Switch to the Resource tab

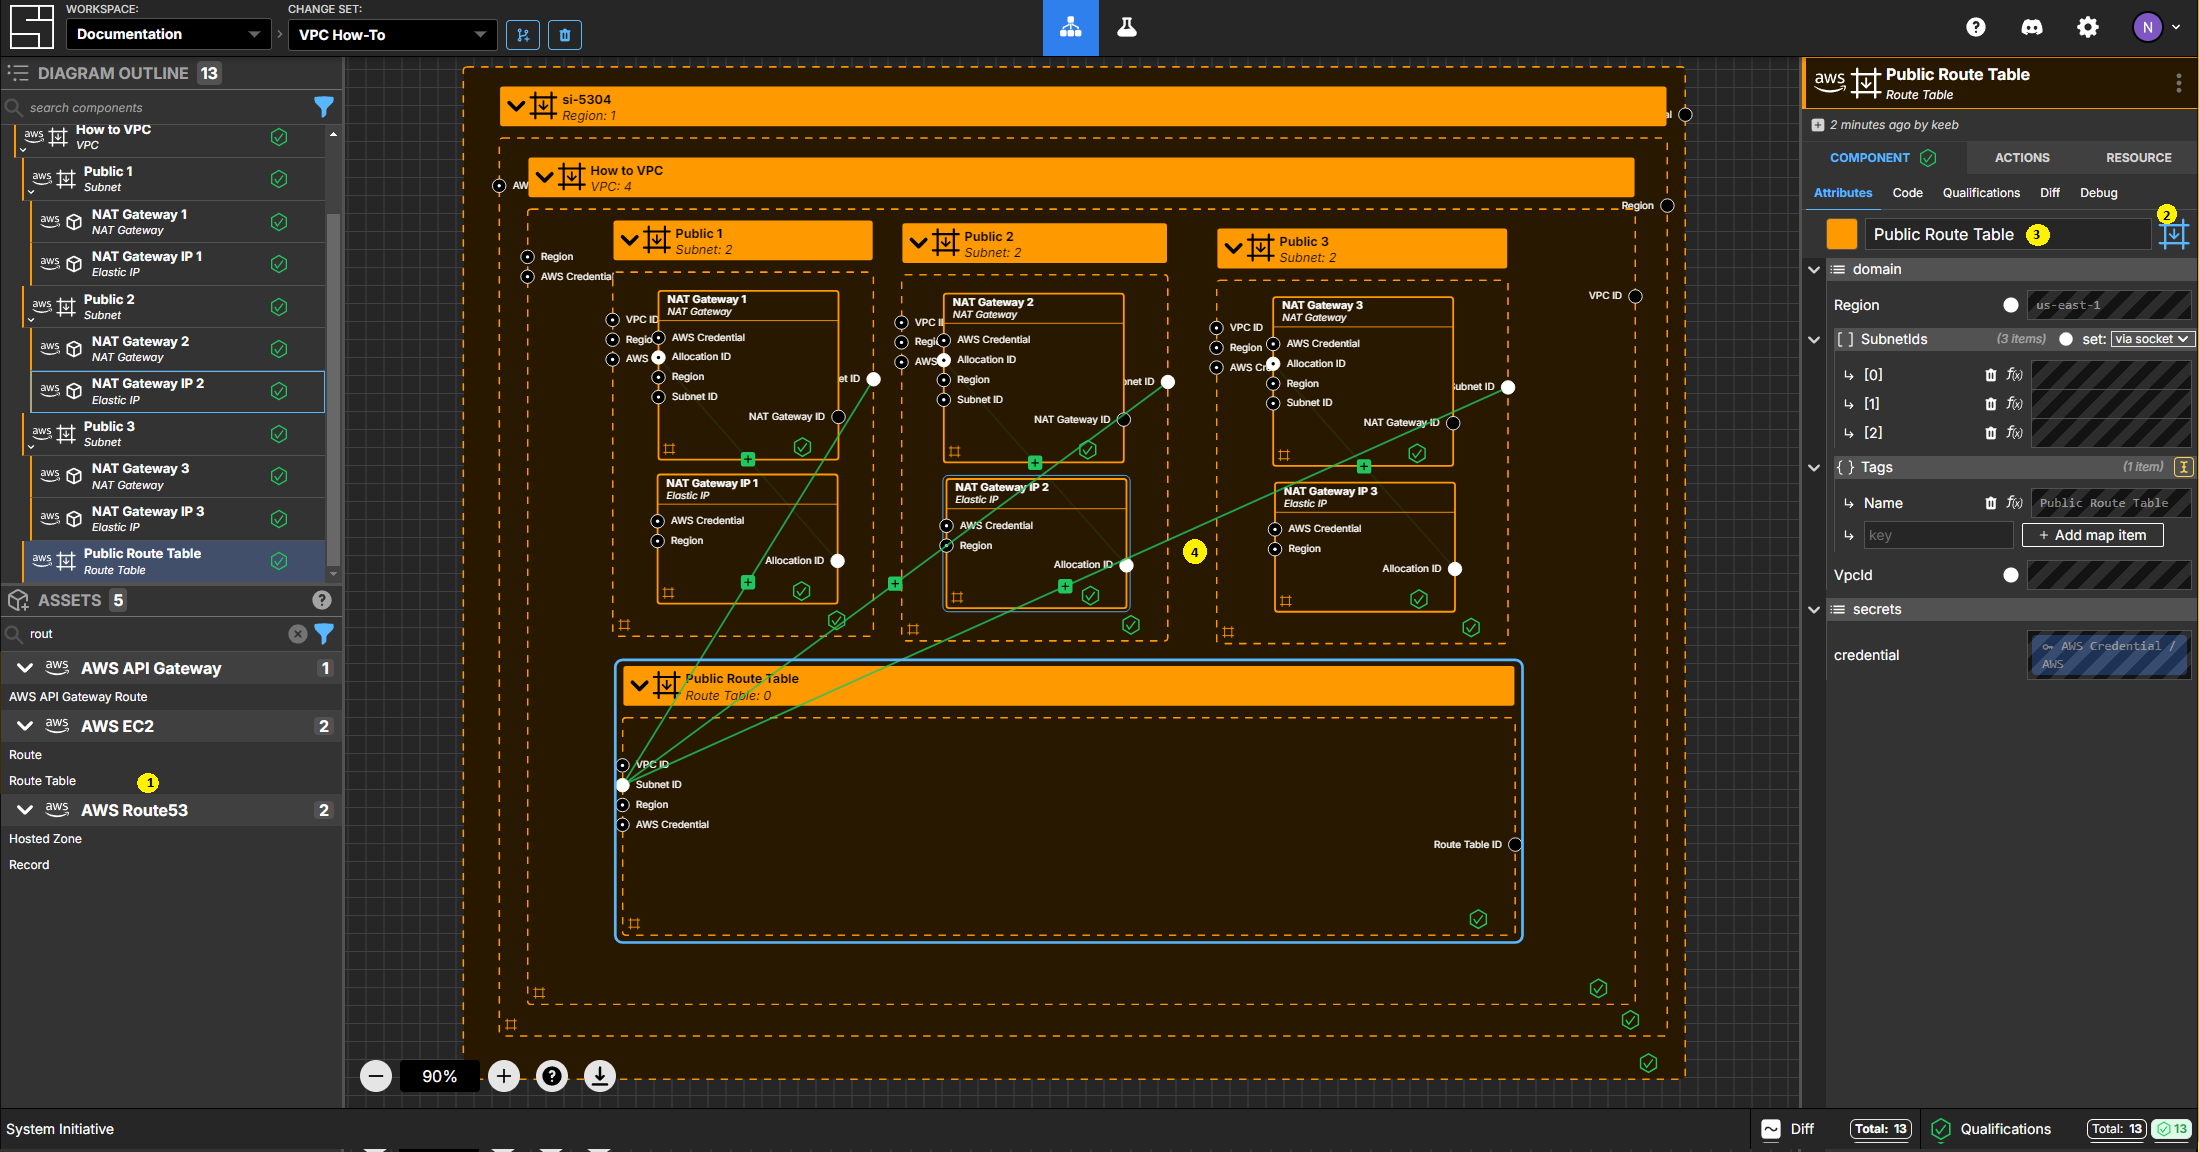[2138, 158]
